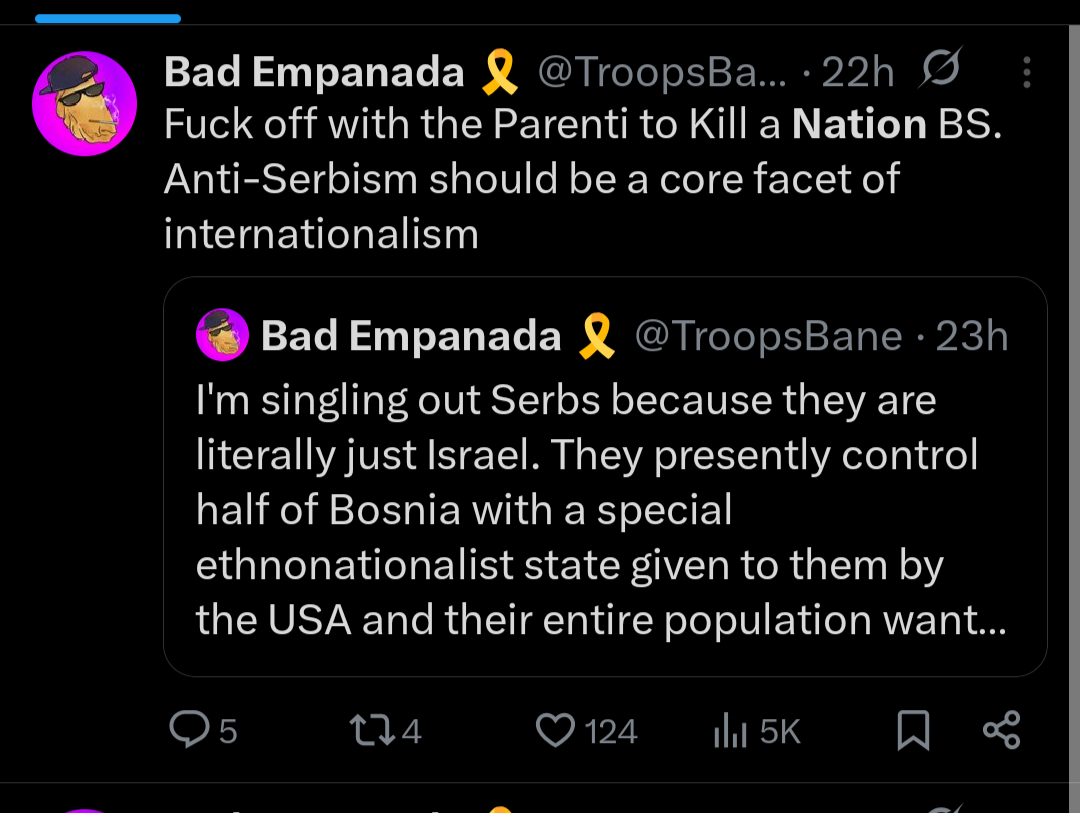
Task: Click the reply speech bubble icon
Action: click(189, 730)
